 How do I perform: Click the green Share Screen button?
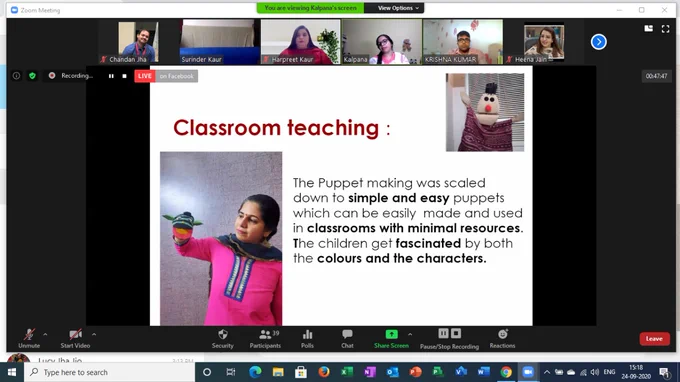click(391, 338)
